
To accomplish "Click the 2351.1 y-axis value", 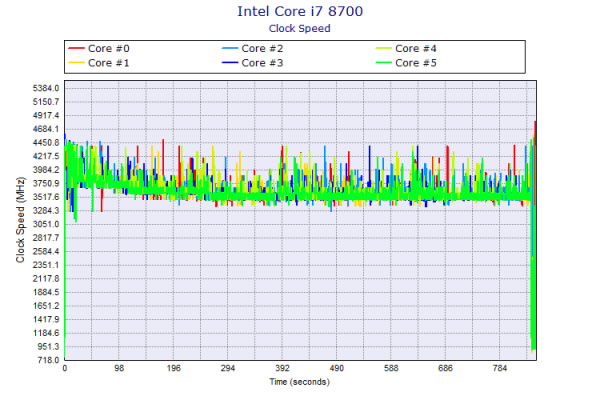I will coord(46,265).
